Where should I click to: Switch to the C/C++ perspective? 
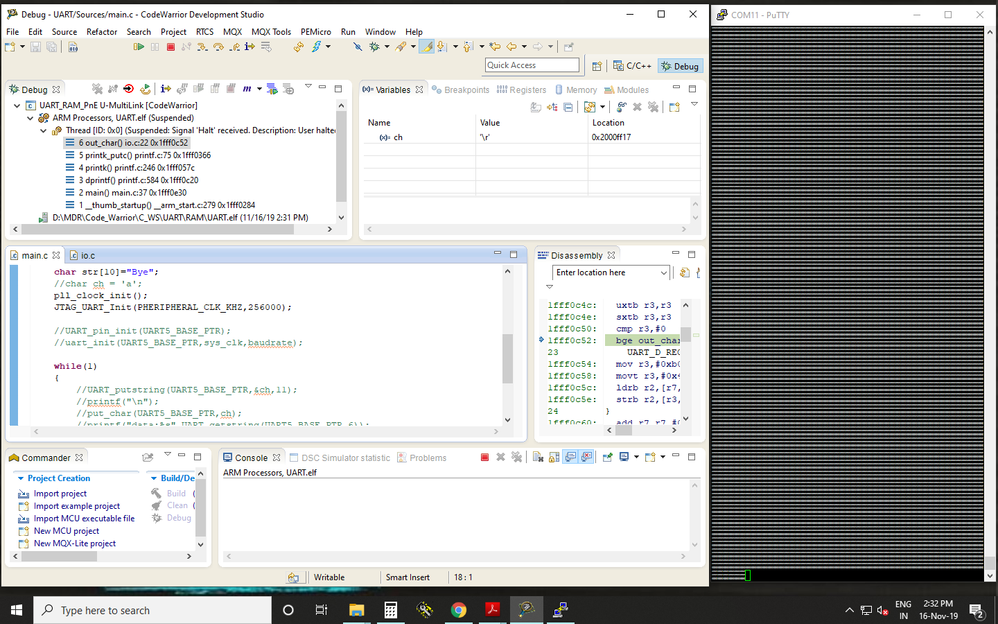(631, 66)
